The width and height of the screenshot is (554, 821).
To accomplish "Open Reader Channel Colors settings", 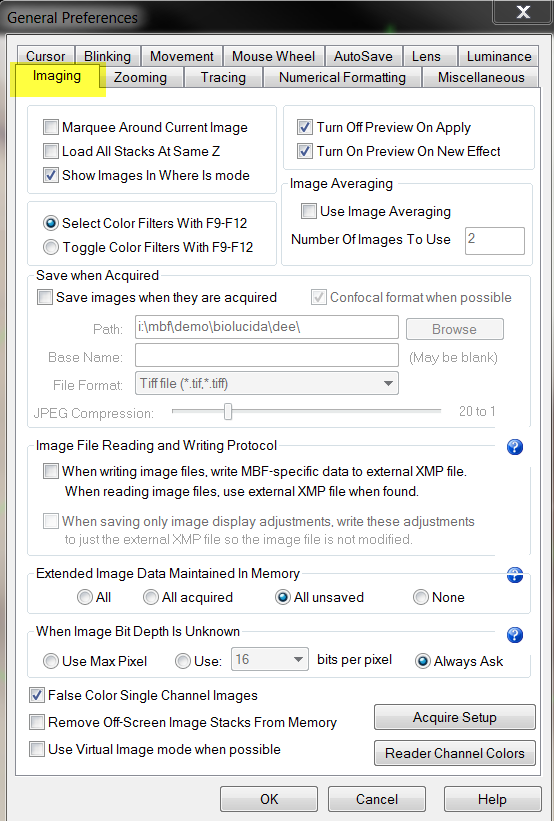I will pyautogui.click(x=455, y=753).
